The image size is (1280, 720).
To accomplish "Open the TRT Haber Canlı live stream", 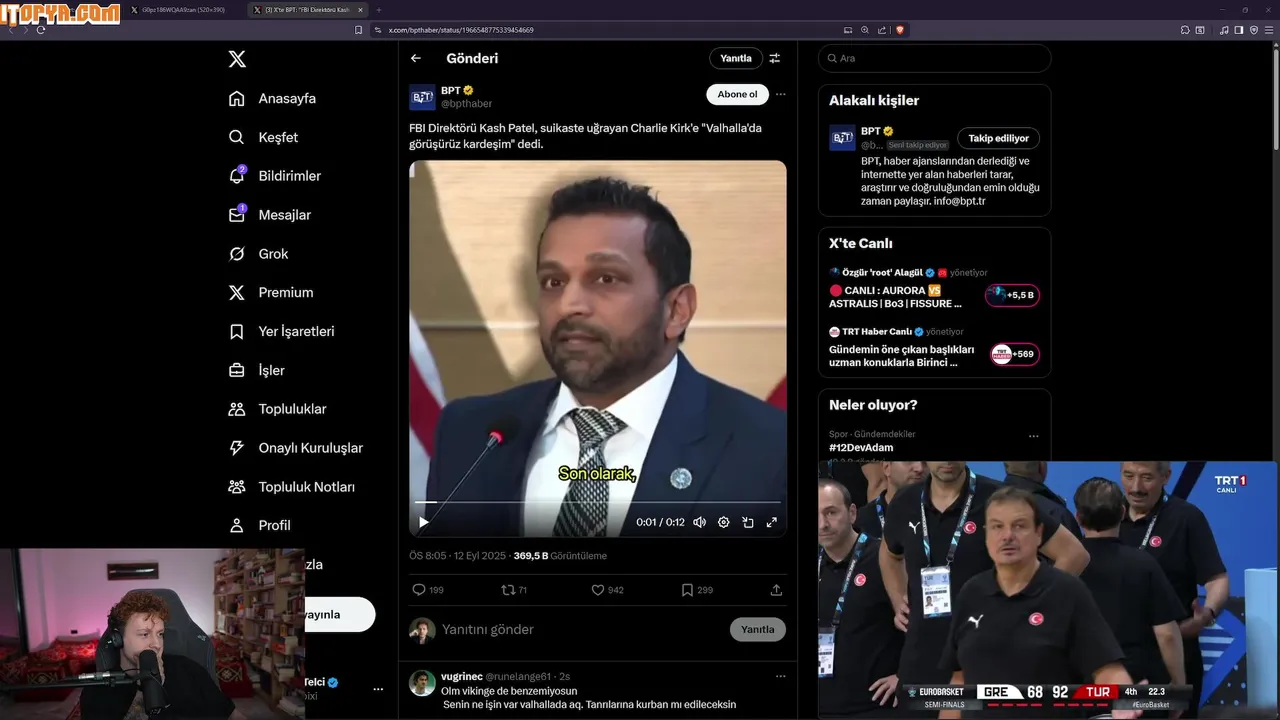I will (901, 356).
